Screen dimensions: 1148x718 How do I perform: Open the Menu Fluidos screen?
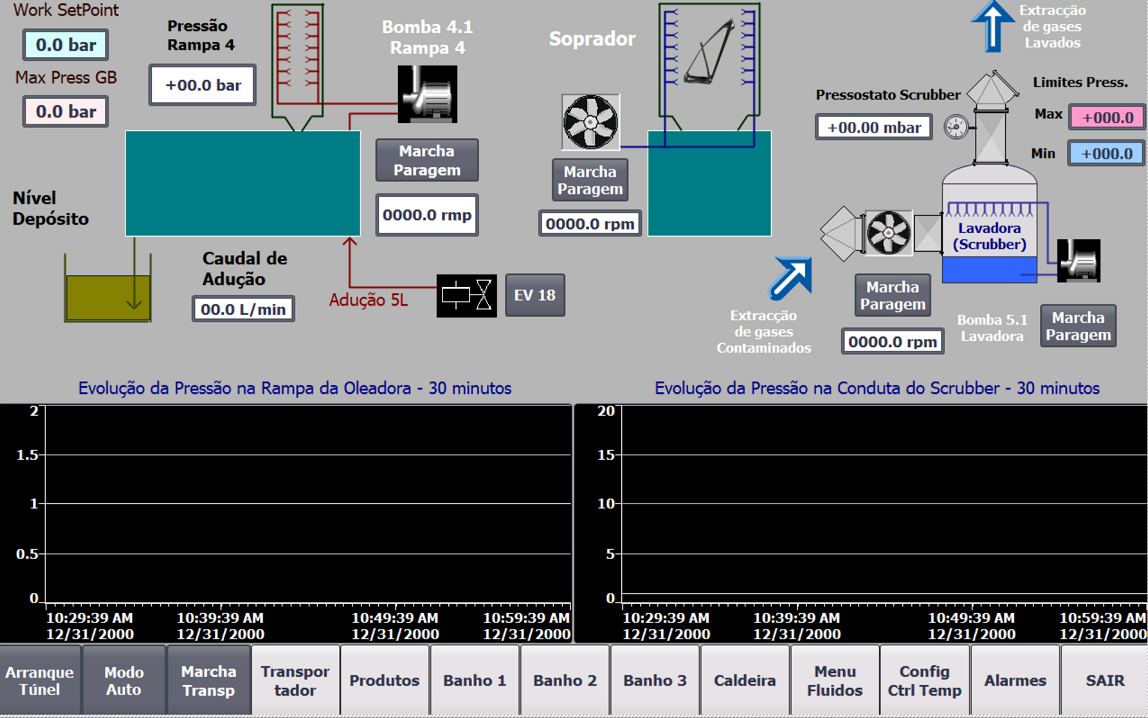[x=835, y=681]
